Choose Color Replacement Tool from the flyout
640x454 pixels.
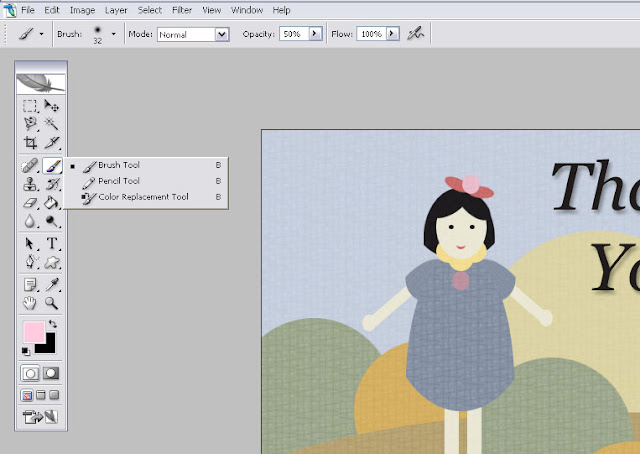click(146, 197)
